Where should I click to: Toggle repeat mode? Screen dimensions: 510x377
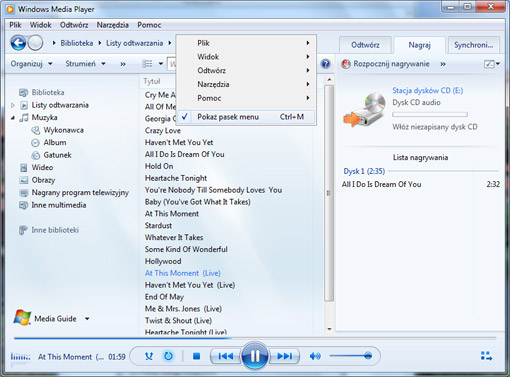pos(168,356)
